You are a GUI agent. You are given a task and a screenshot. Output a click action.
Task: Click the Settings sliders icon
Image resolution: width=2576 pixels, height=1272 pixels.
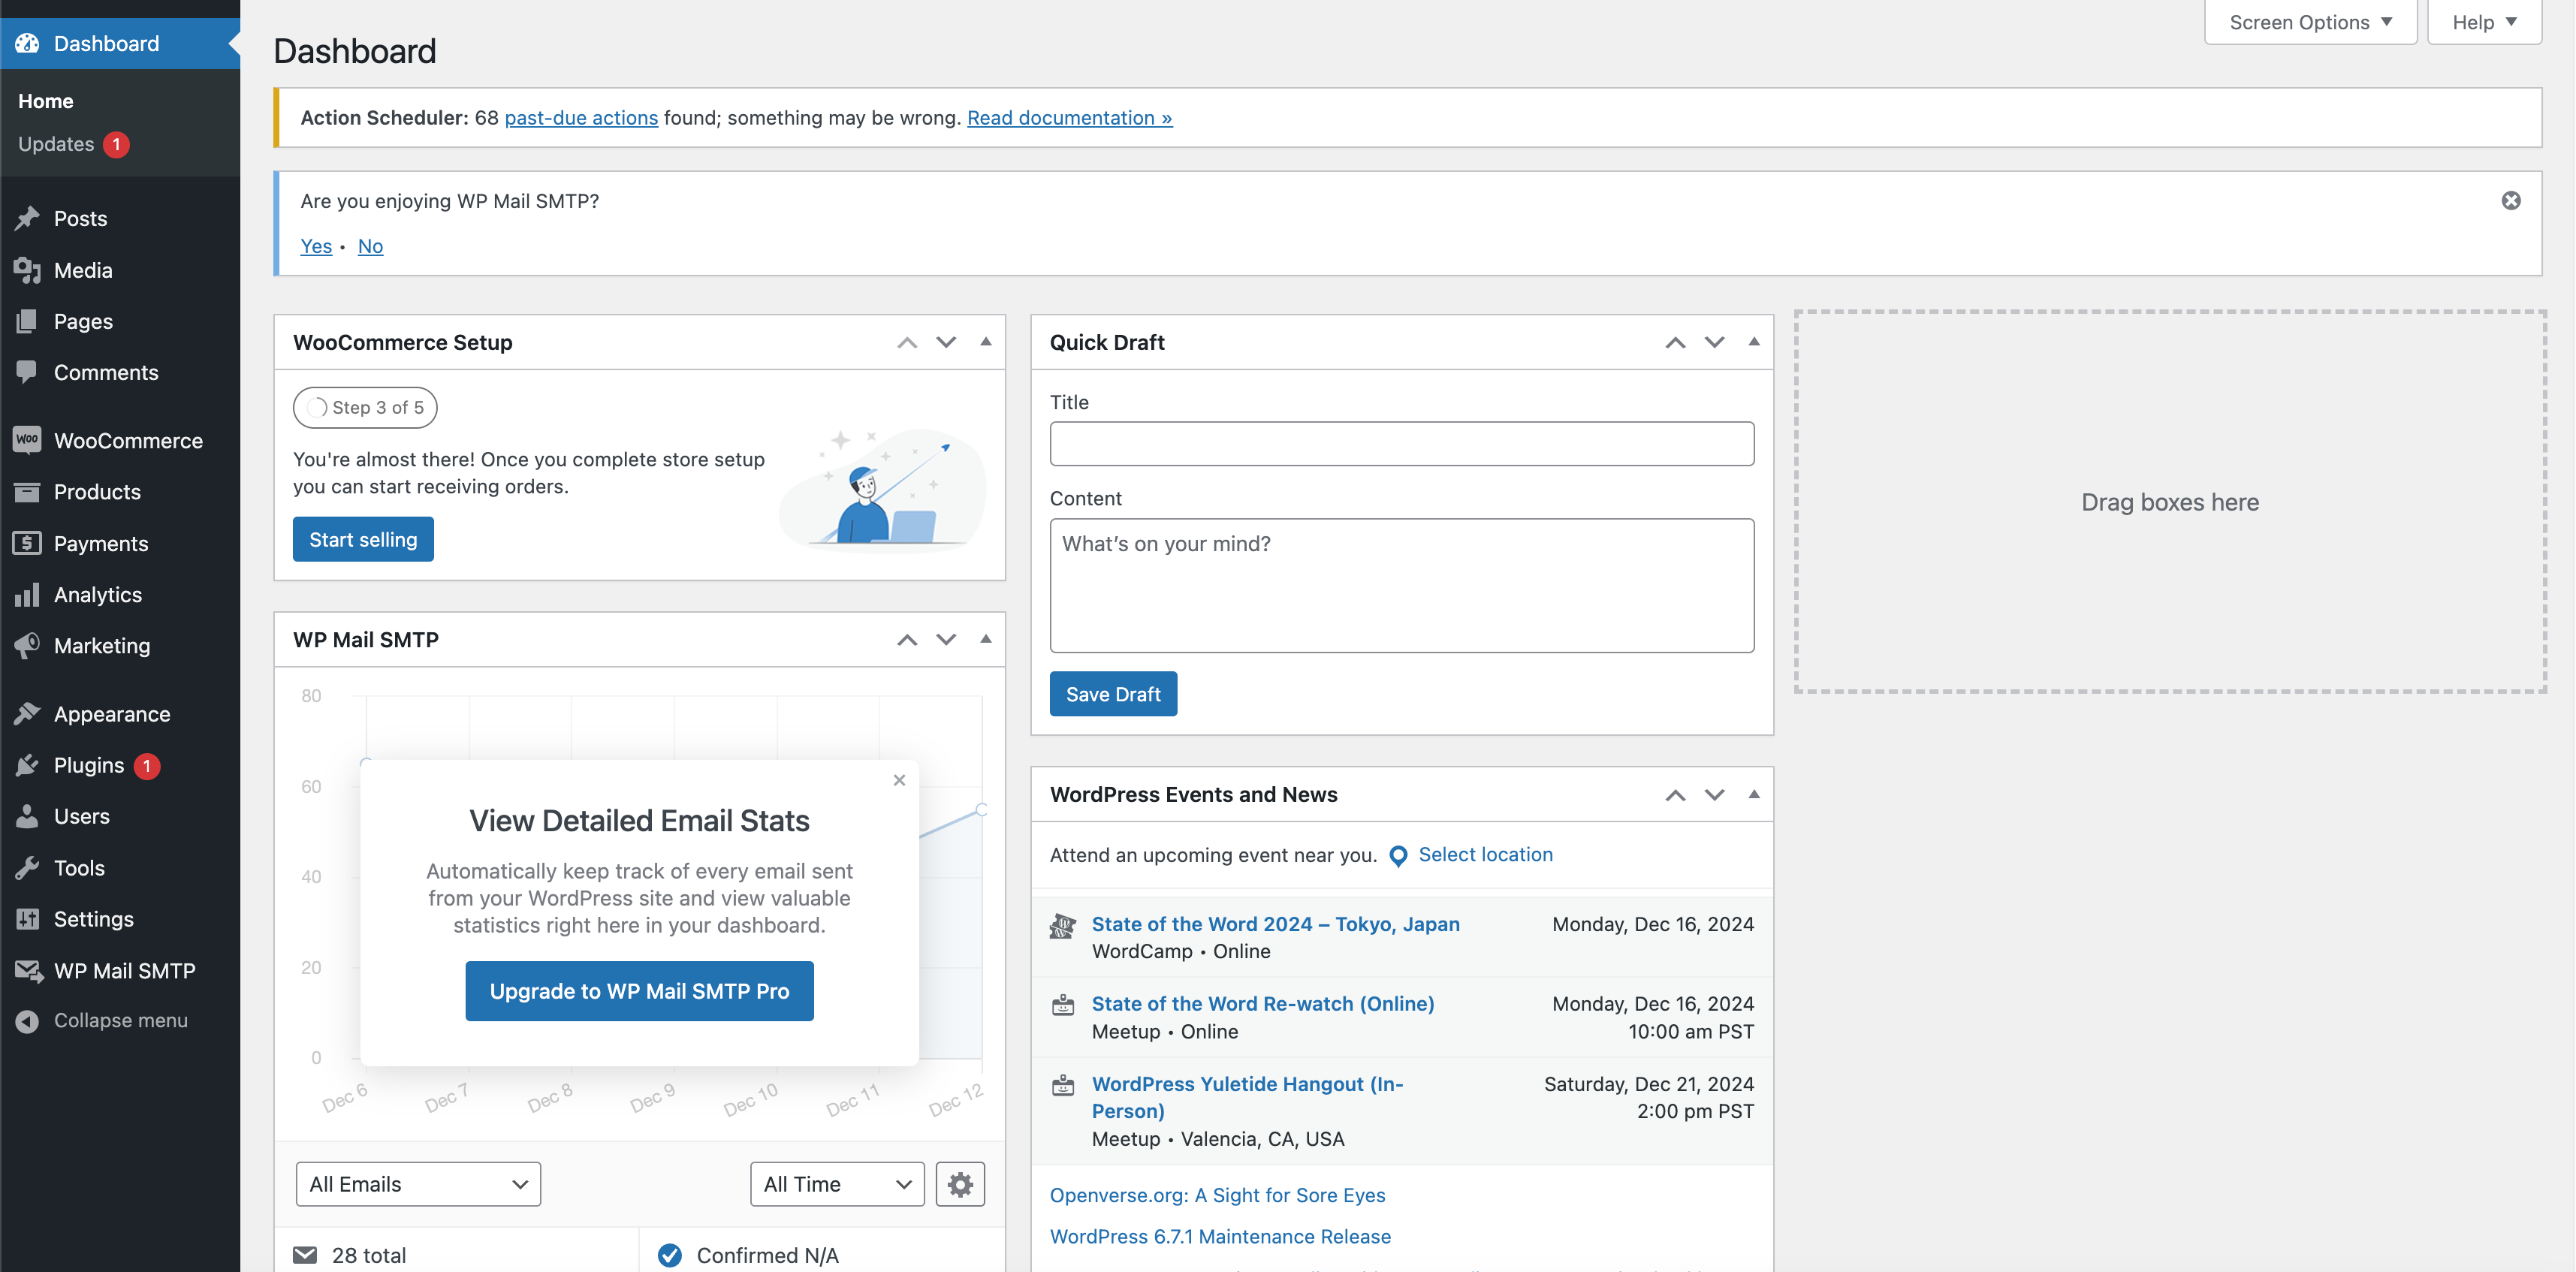pos(27,918)
